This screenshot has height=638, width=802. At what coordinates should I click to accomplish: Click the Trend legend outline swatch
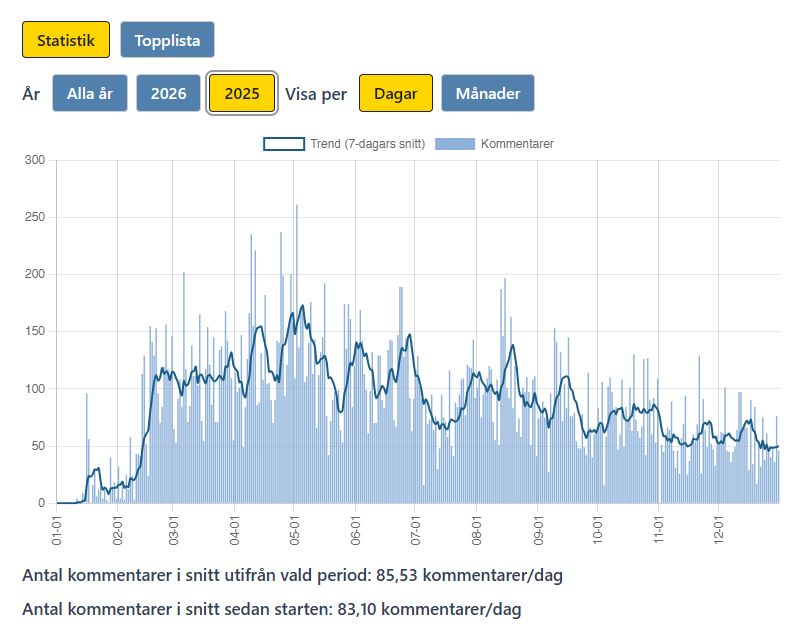click(x=283, y=144)
